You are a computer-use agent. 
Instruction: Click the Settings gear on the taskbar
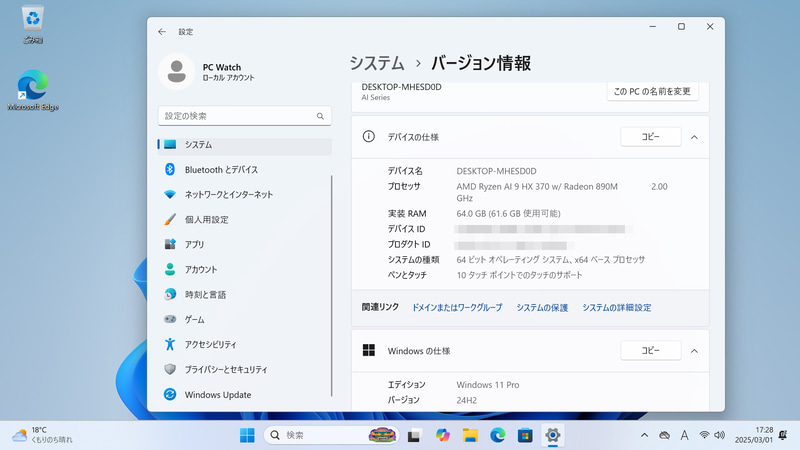553,435
